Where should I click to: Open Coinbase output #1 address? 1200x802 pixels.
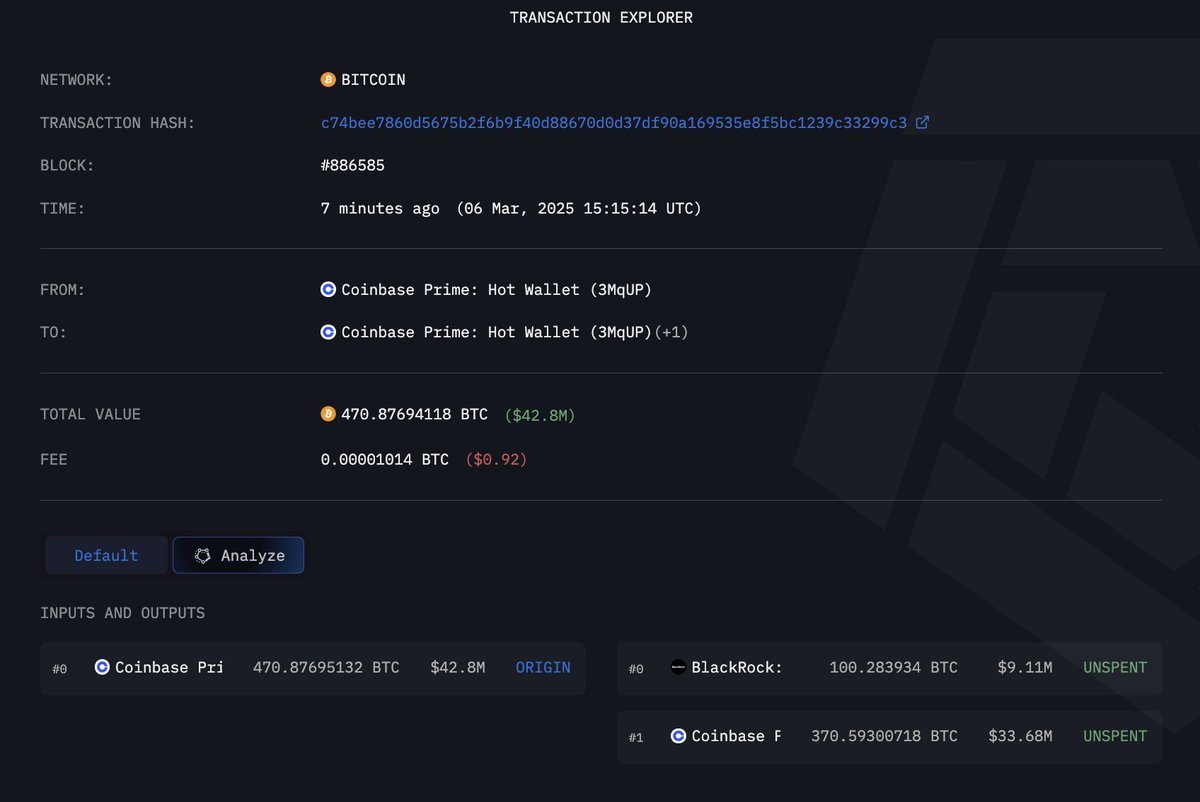pyautogui.click(x=736, y=736)
